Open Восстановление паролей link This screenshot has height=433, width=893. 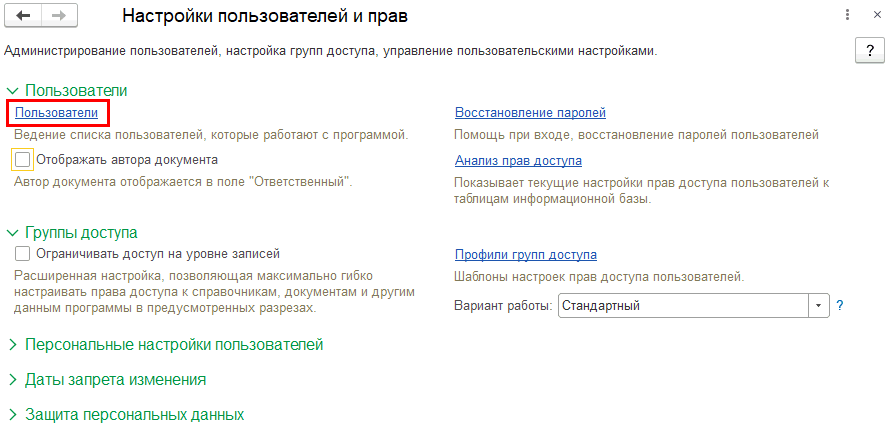pyautogui.click(x=530, y=113)
